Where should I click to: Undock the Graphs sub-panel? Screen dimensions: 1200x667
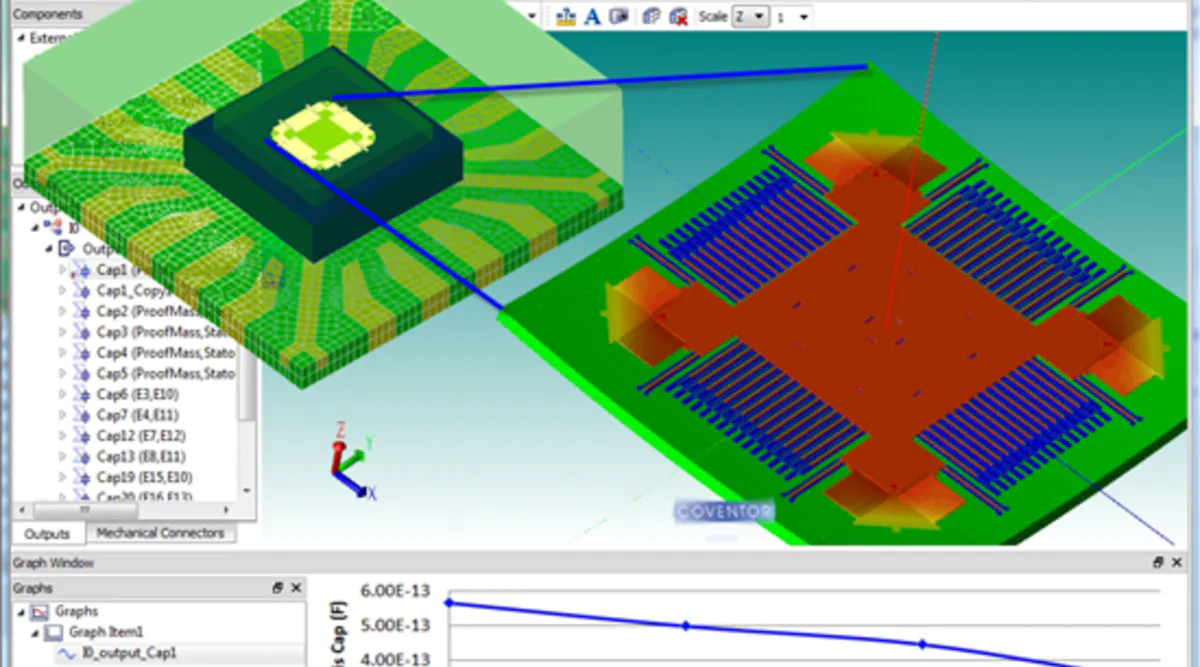tap(278, 589)
